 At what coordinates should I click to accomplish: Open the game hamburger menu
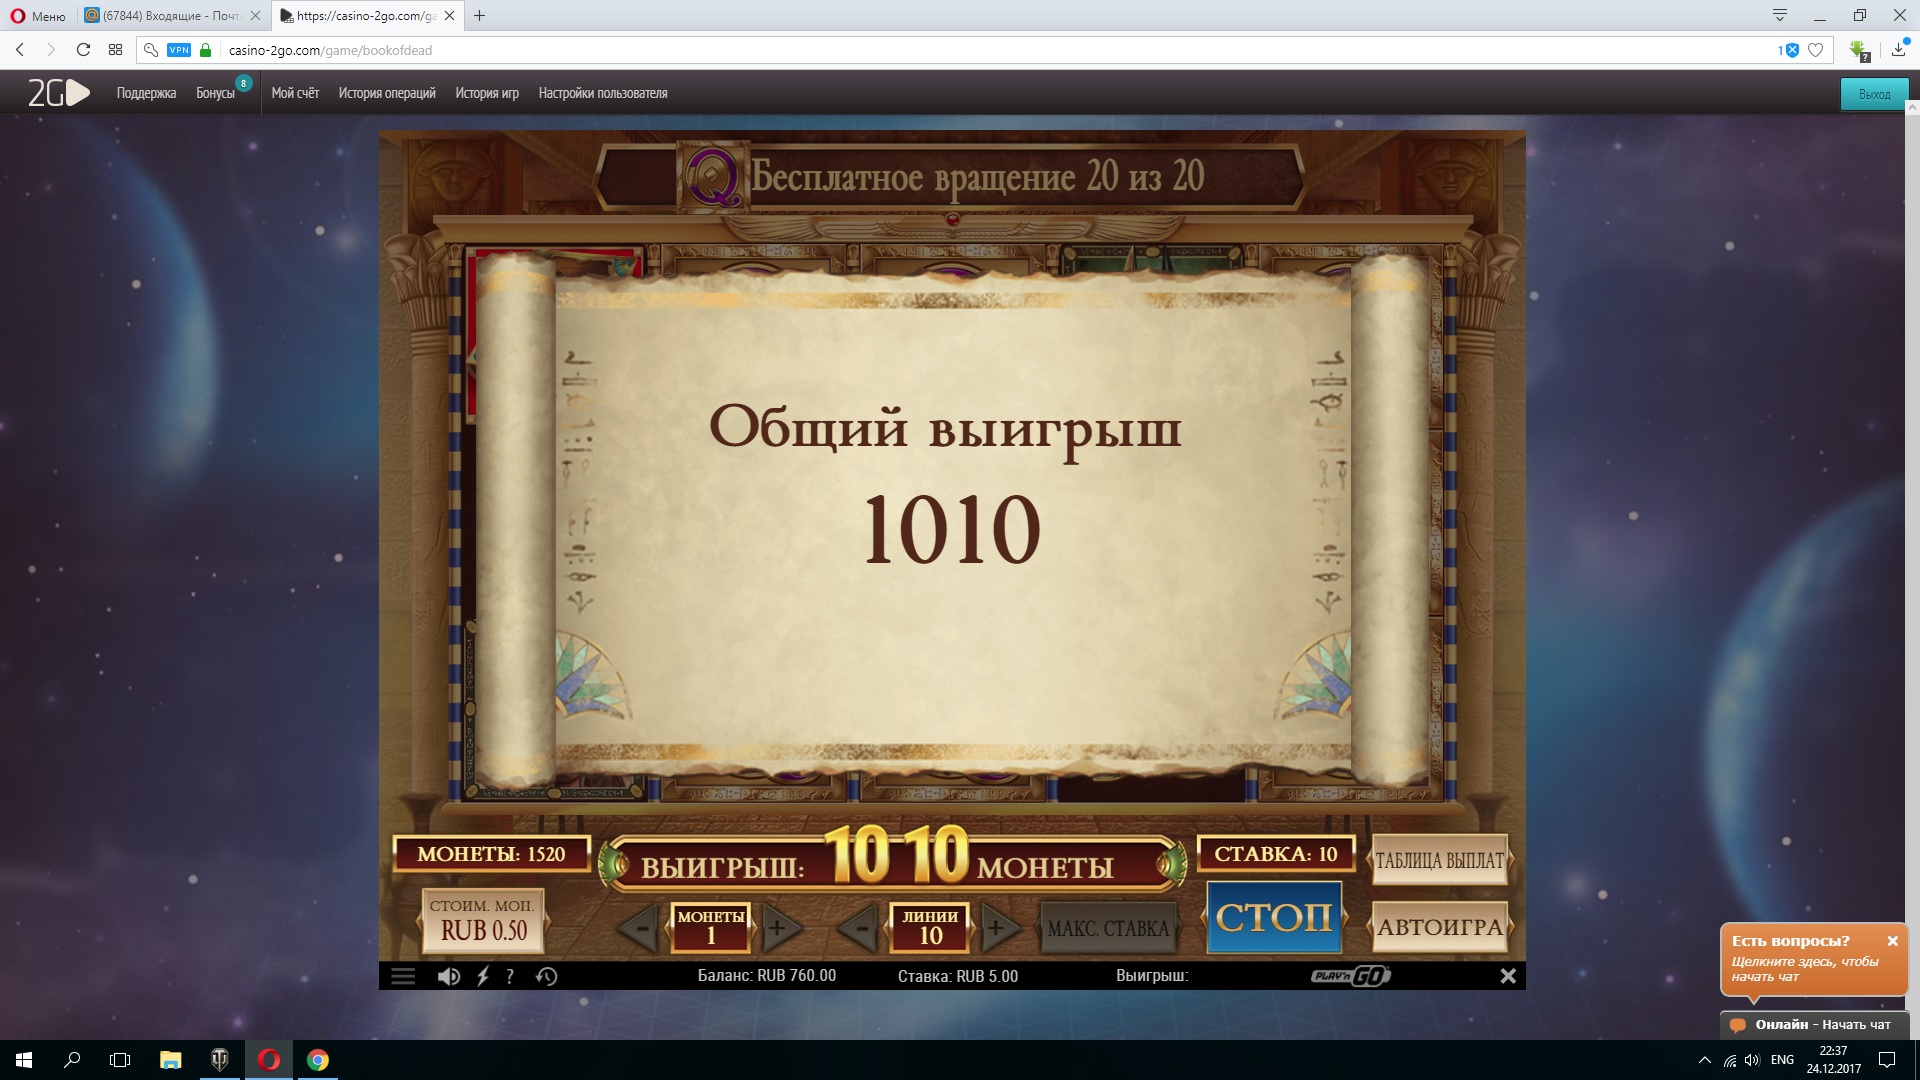click(403, 976)
